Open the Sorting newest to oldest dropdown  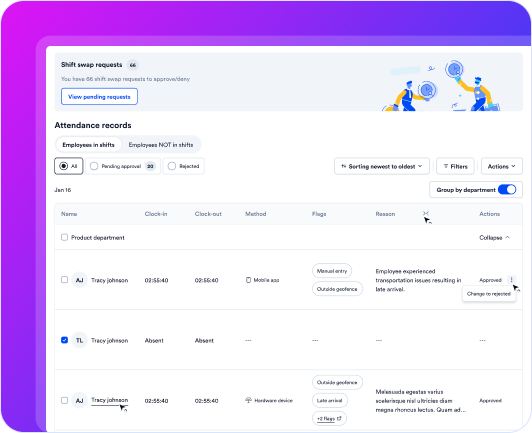[x=382, y=166]
